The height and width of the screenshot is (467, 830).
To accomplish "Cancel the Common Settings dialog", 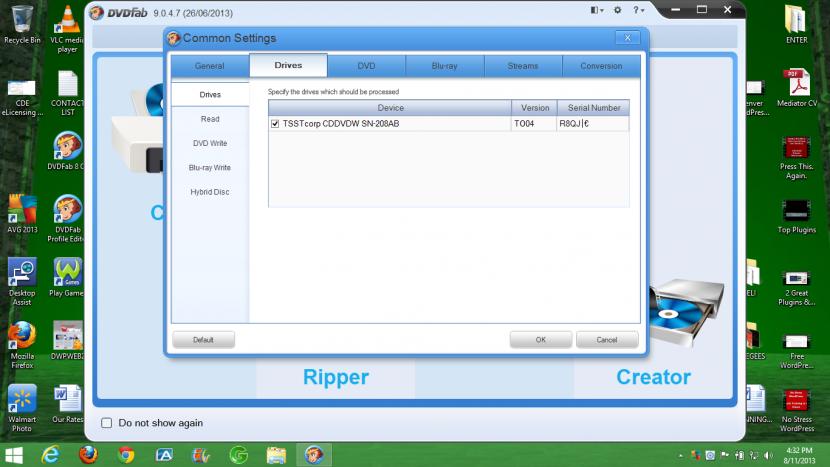I will [607, 340].
